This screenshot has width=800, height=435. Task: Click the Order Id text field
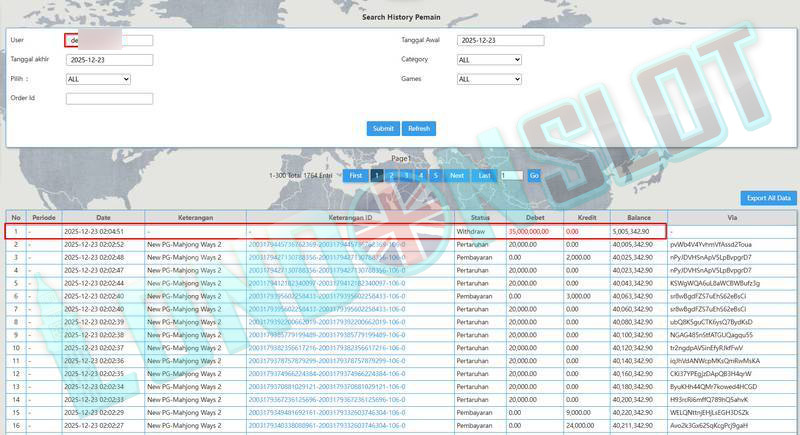109,98
